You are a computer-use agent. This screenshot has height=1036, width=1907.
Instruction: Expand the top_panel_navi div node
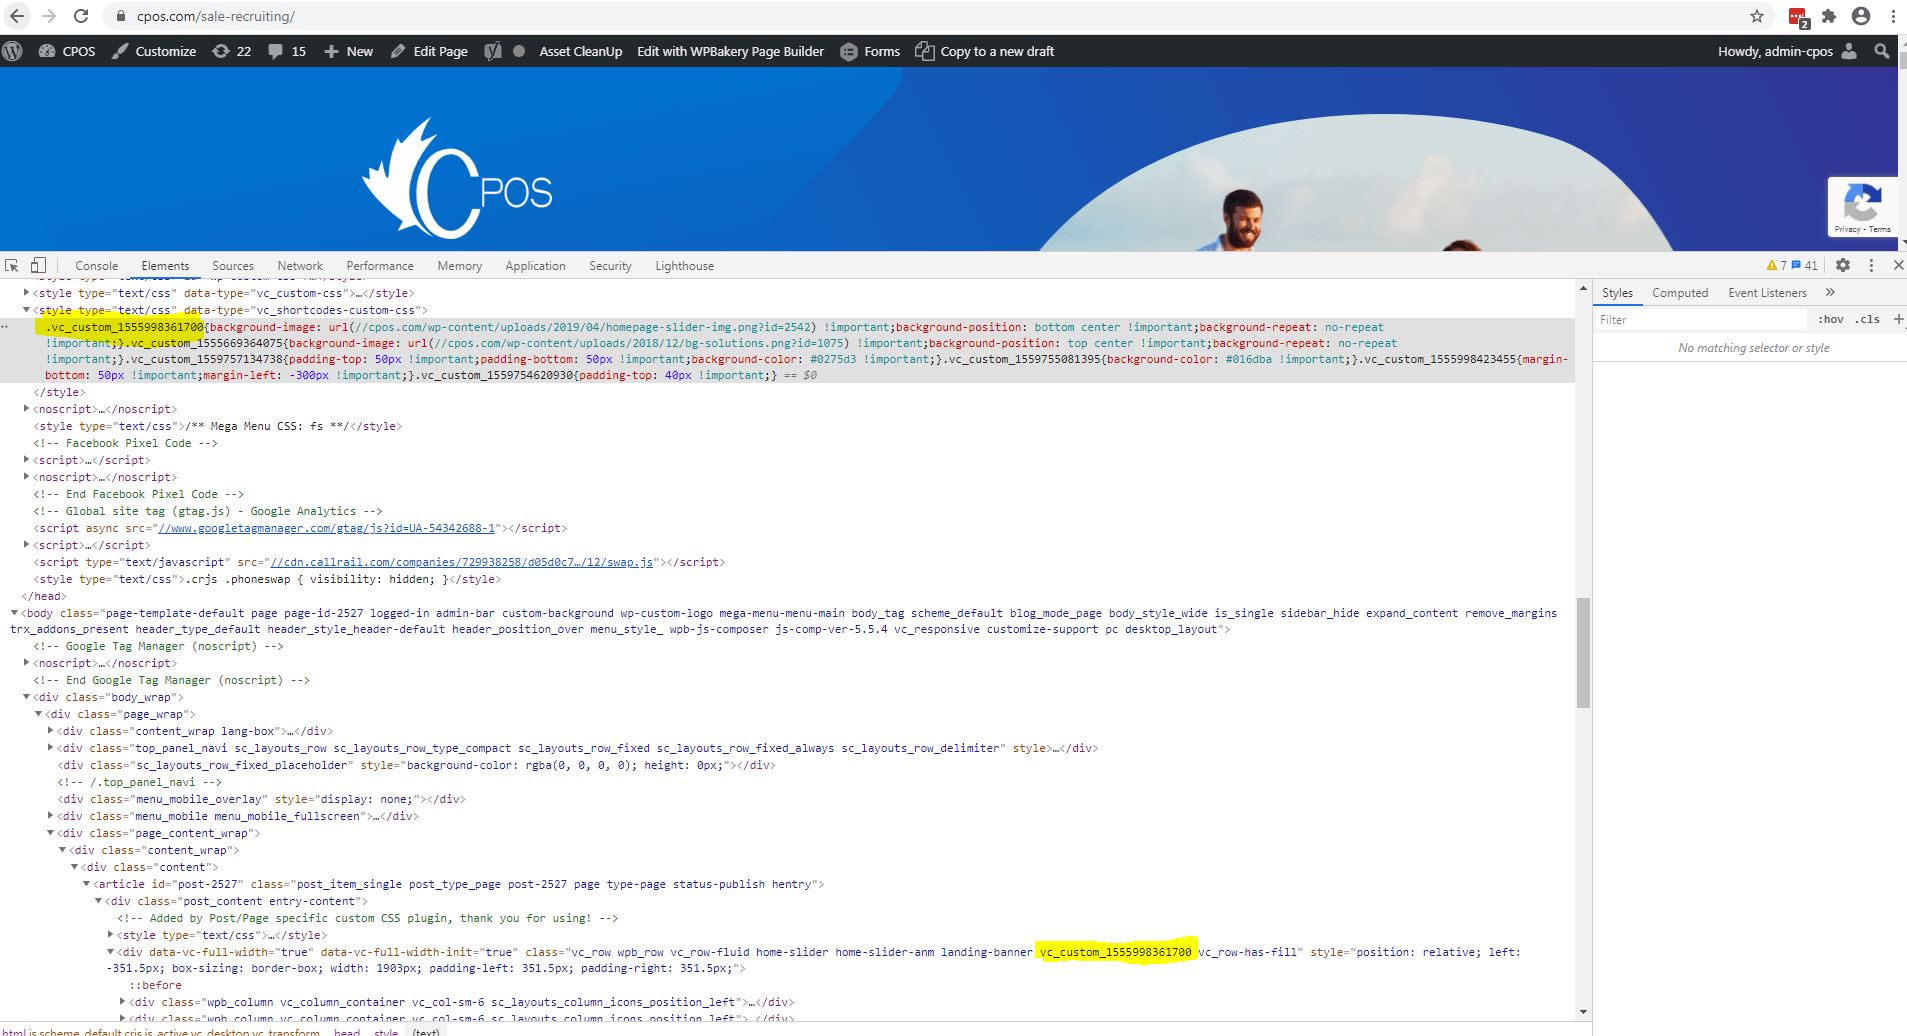coord(51,748)
